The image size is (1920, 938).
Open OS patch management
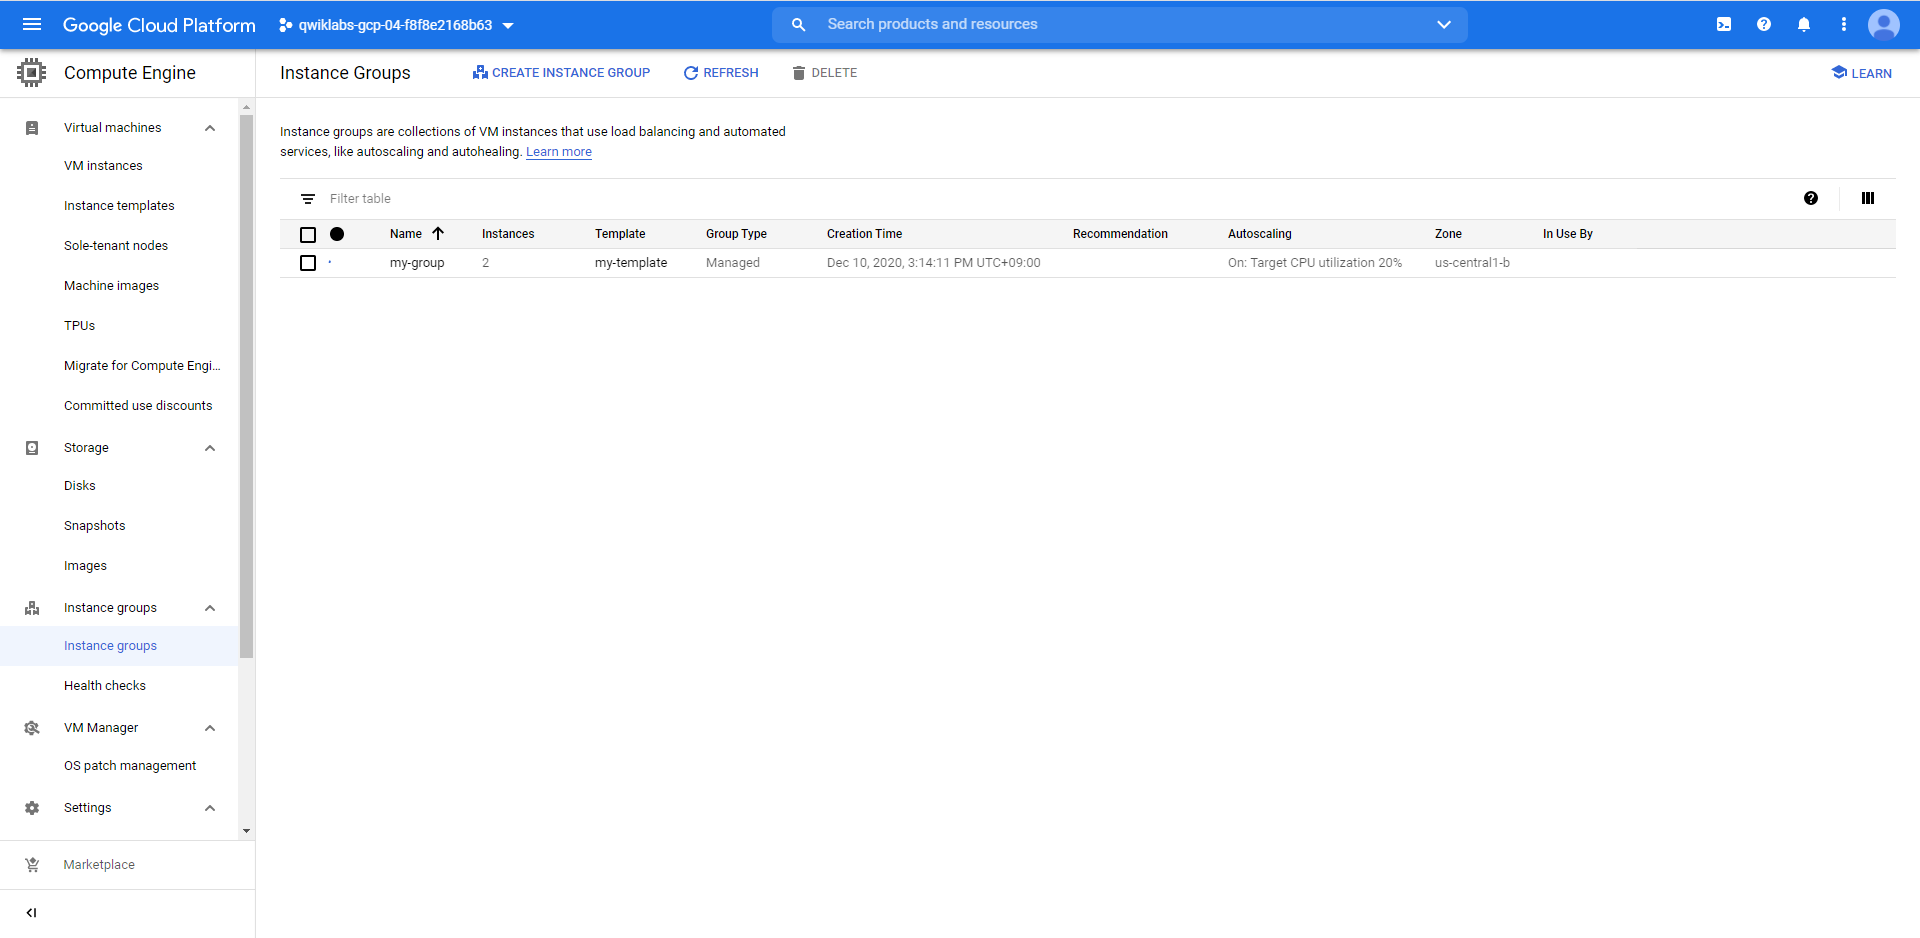click(x=130, y=766)
